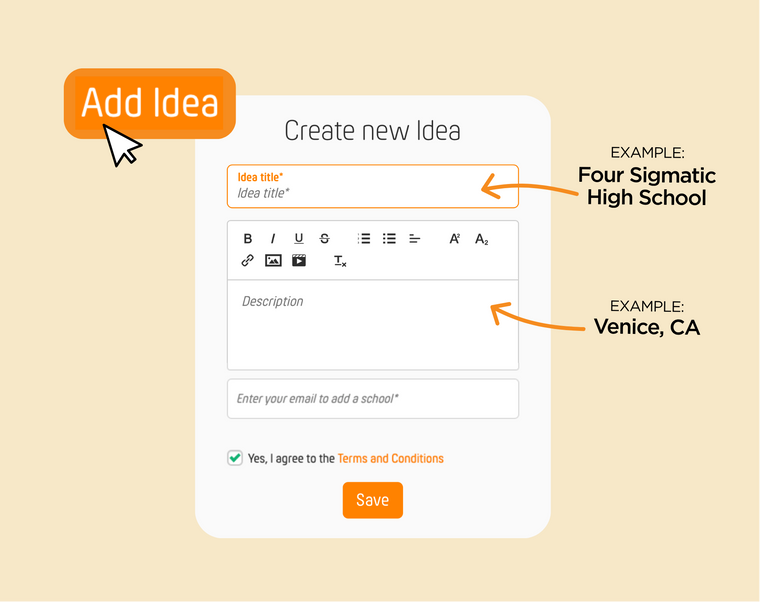Toggle bold formatting in the editor
The height and width of the screenshot is (602, 760).
tap(248, 239)
